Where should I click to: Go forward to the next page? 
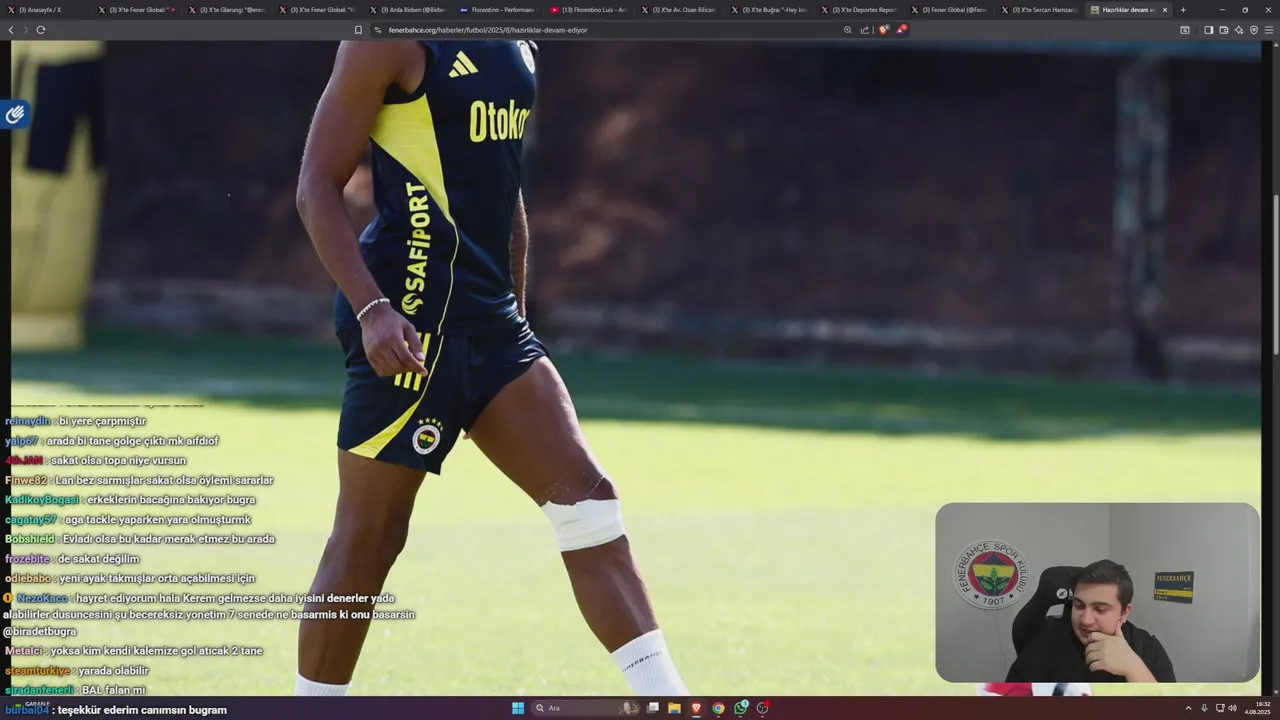tap(26, 30)
